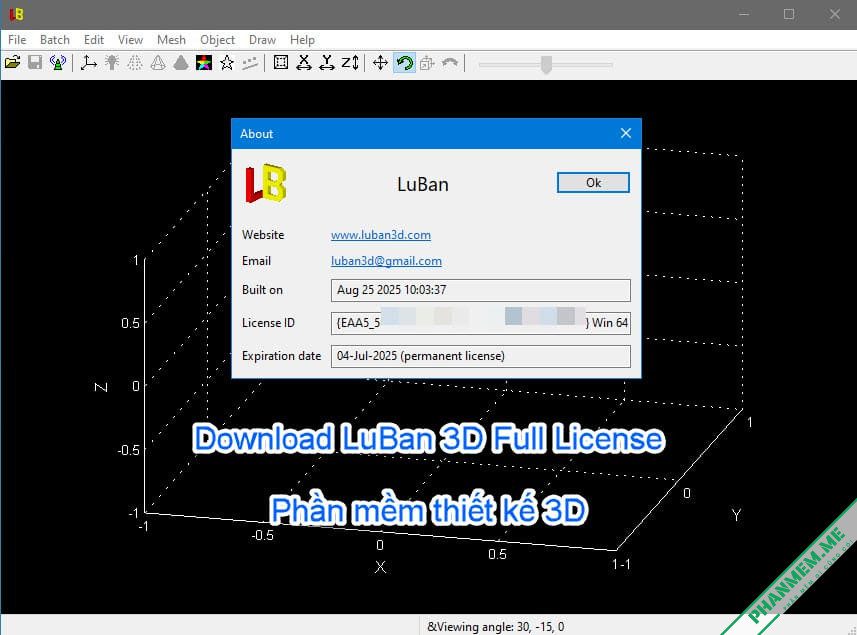Screen dimensions: 857x635
Task: Click the scattered points line icon
Action: pos(250,63)
